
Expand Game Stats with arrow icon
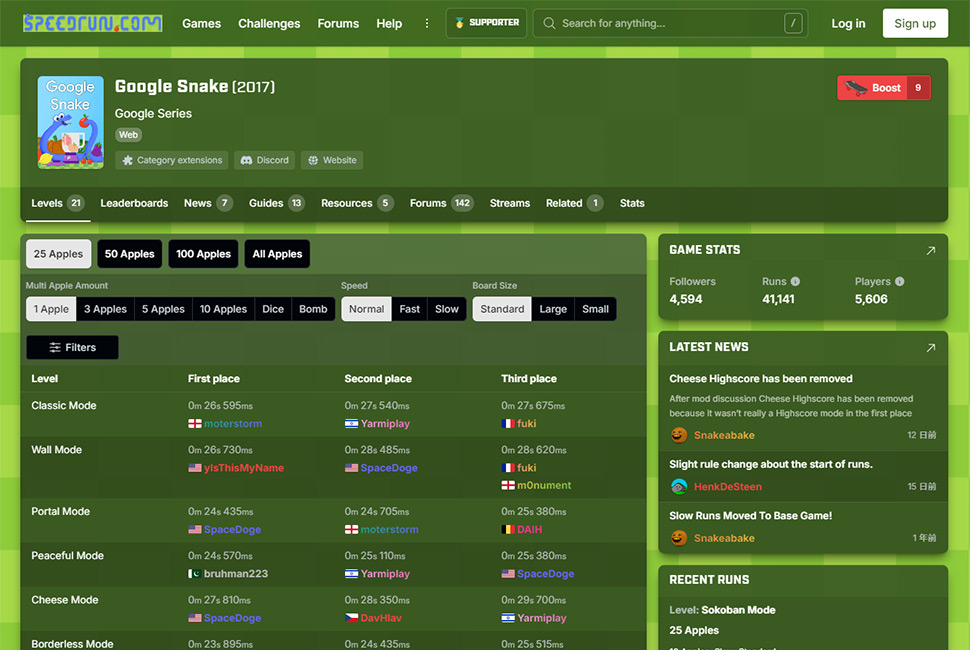930,250
